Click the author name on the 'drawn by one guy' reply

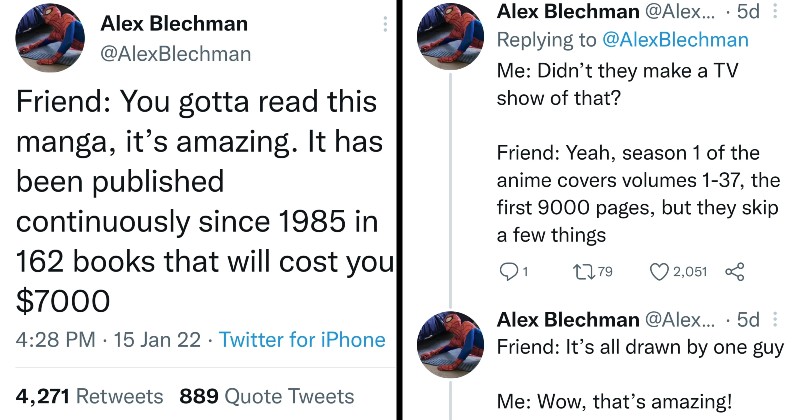(x=567, y=320)
